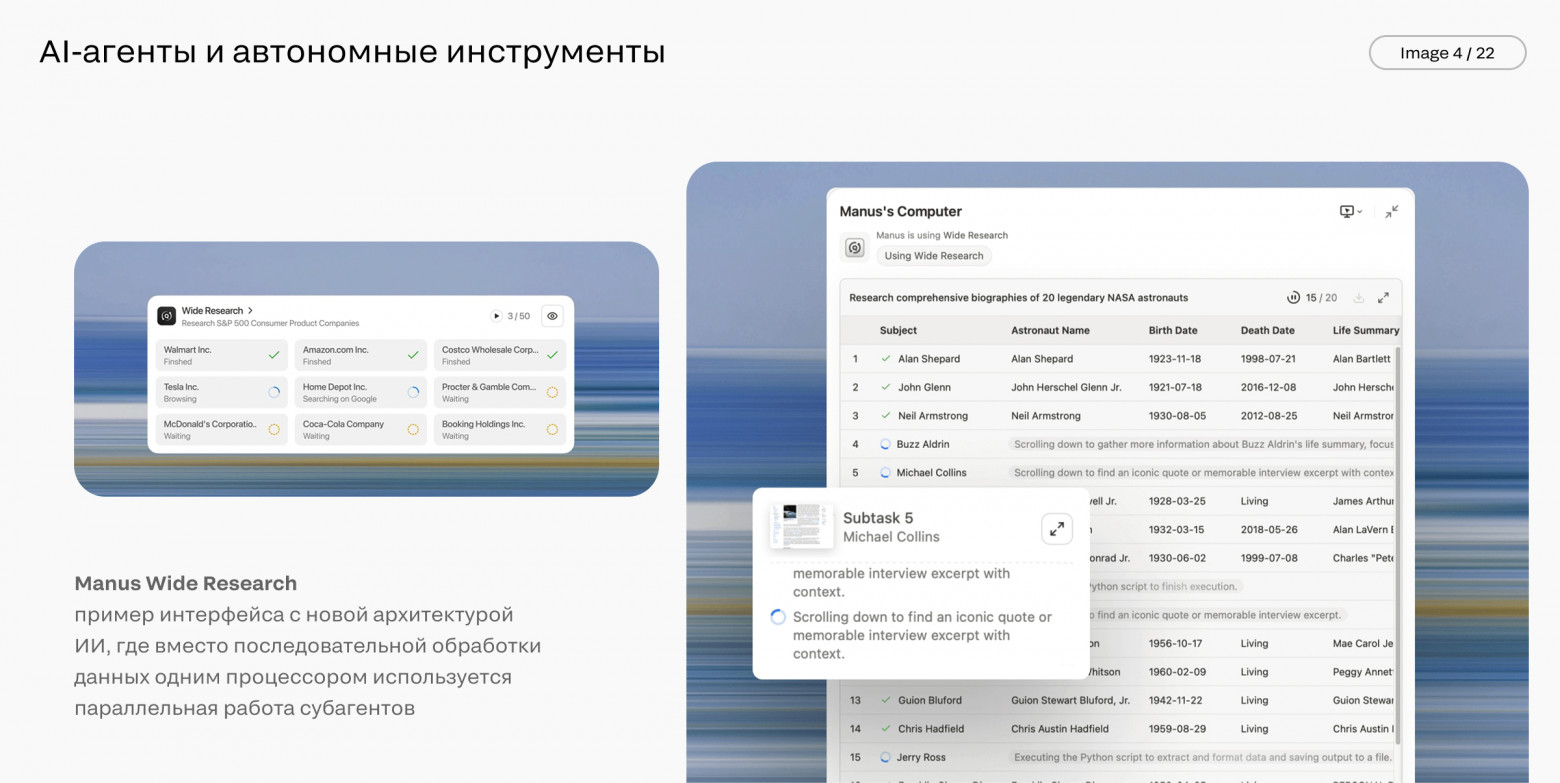Click the 'Astronaut Name' column header

pyautogui.click(x=1047, y=331)
